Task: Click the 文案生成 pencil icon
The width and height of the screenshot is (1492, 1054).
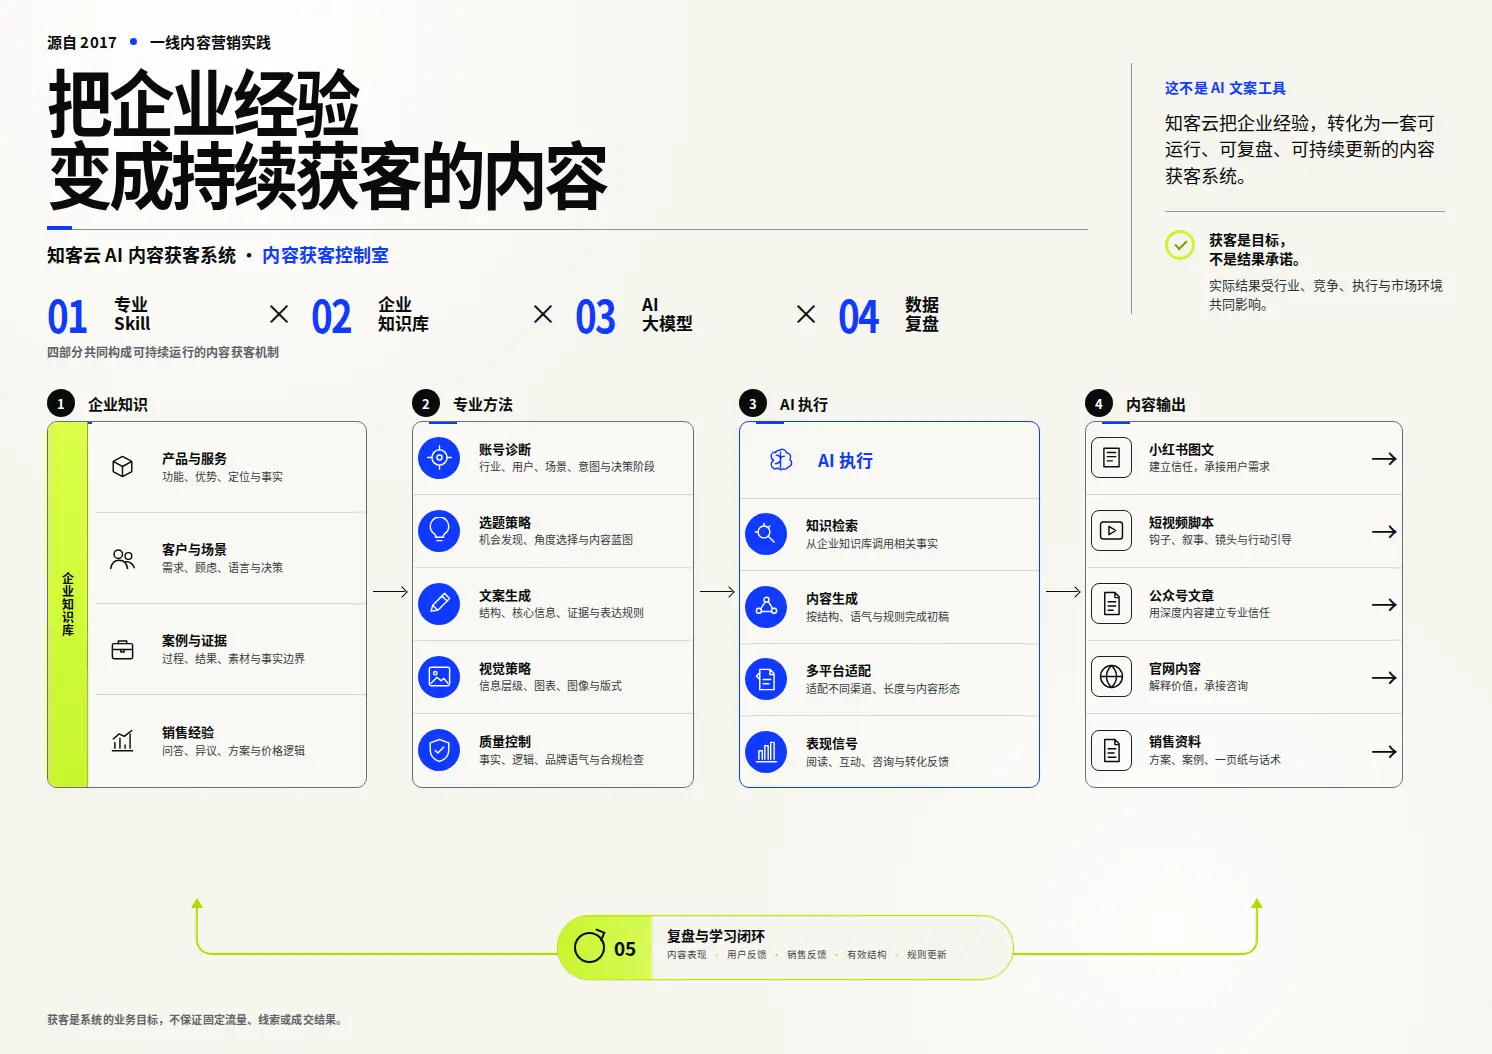Action: tap(439, 604)
